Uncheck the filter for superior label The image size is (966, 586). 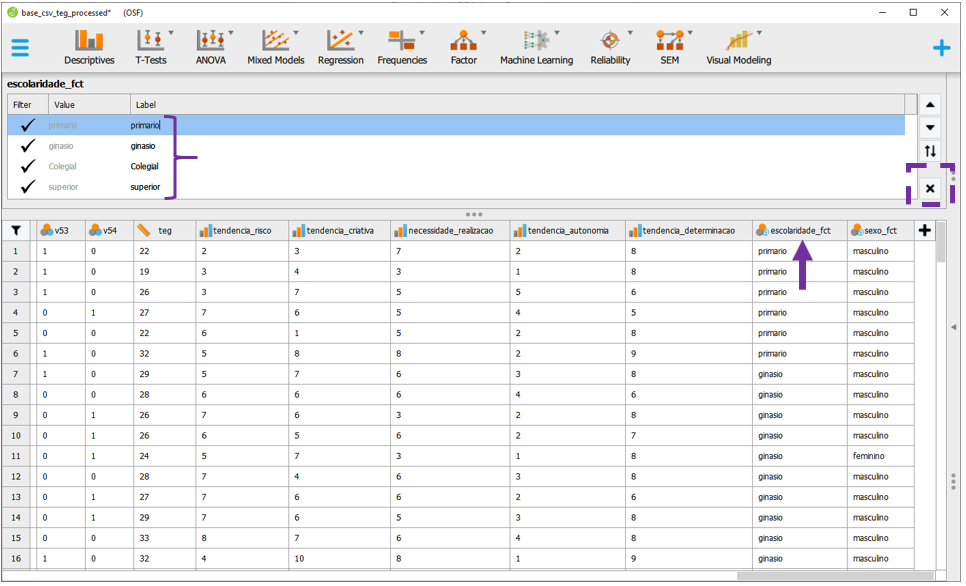[28, 187]
